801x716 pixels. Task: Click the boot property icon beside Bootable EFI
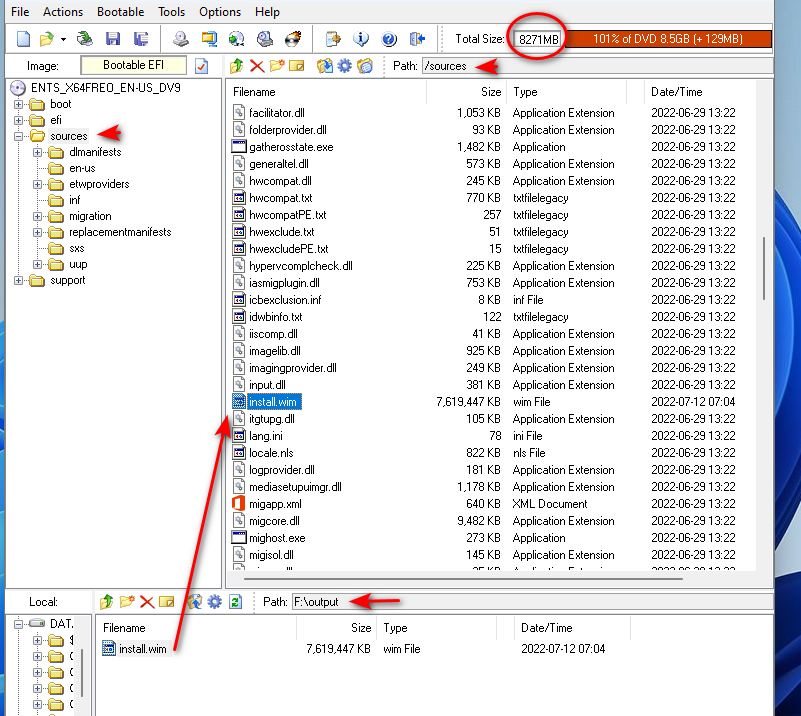point(202,66)
